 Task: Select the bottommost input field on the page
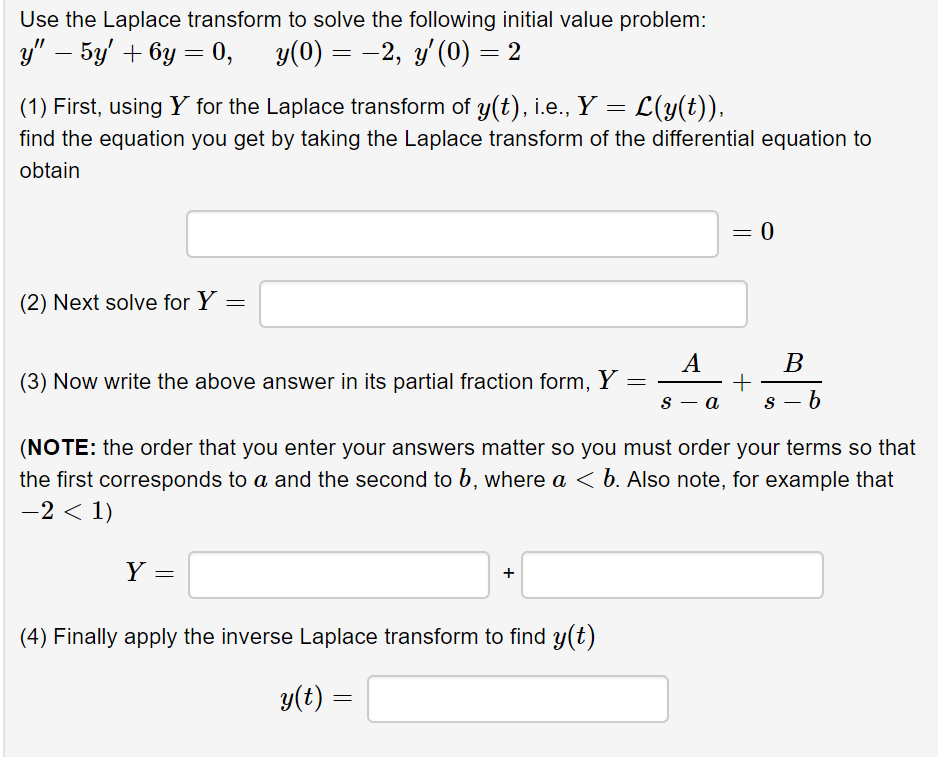[x=517, y=698]
